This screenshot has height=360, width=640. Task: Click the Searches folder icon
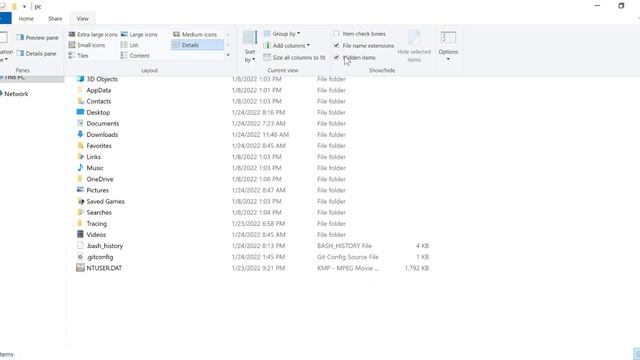(x=80, y=212)
